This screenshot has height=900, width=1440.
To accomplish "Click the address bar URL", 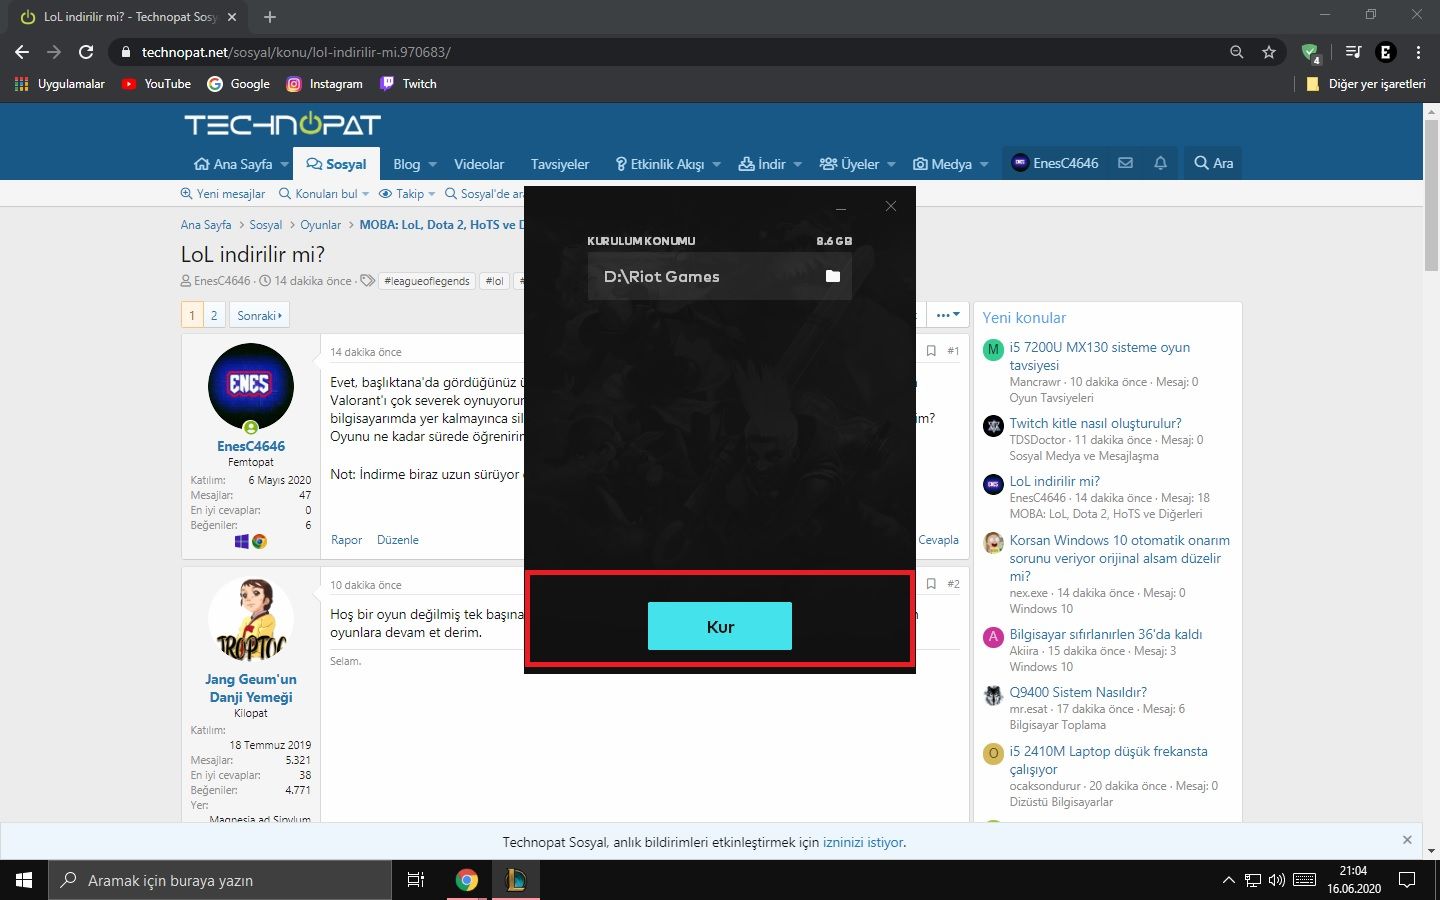I will coord(296,52).
